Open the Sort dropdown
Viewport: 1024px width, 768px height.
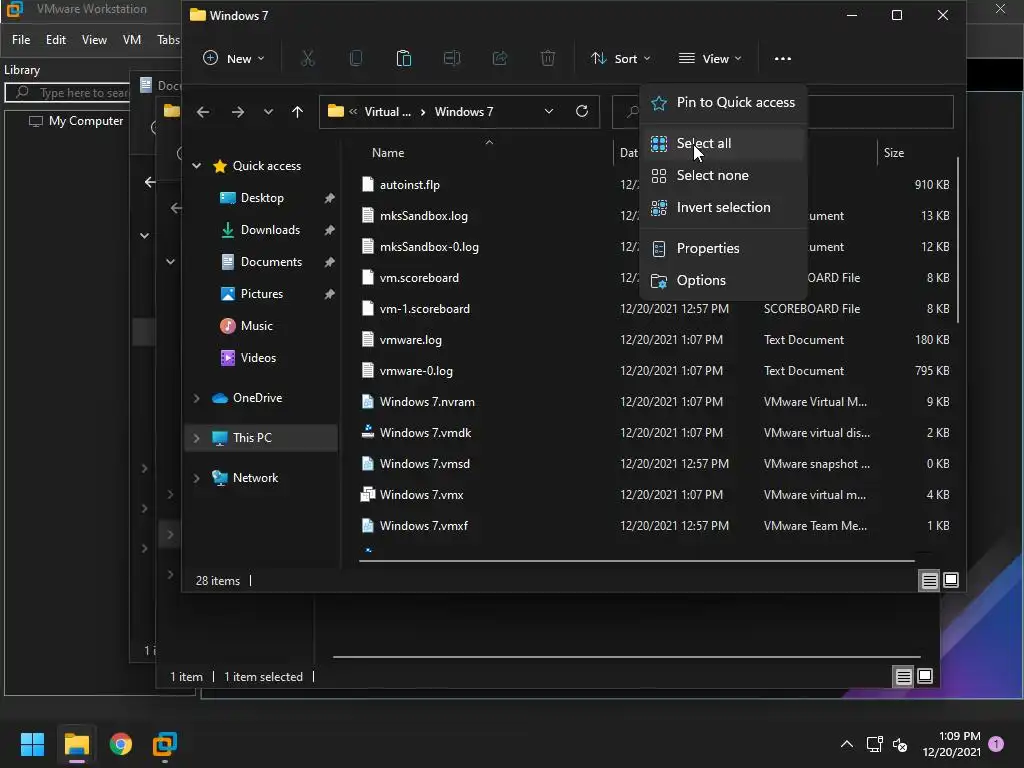(620, 59)
